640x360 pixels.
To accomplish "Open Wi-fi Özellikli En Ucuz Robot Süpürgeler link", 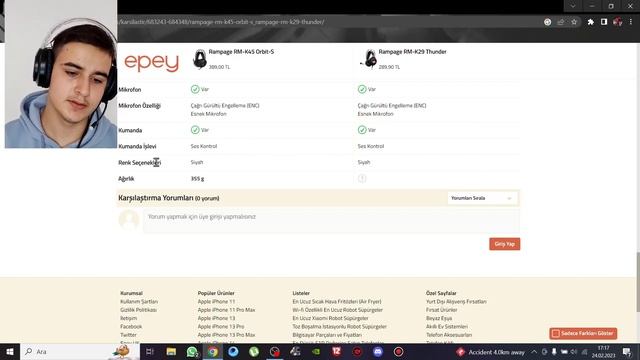I will [x=338, y=310].
